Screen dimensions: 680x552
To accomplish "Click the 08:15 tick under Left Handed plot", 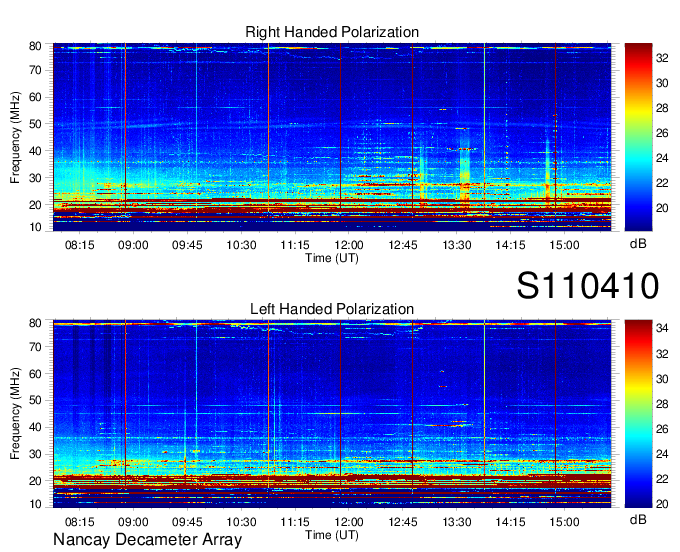I will pyautogui.click(x=79, y=522).
